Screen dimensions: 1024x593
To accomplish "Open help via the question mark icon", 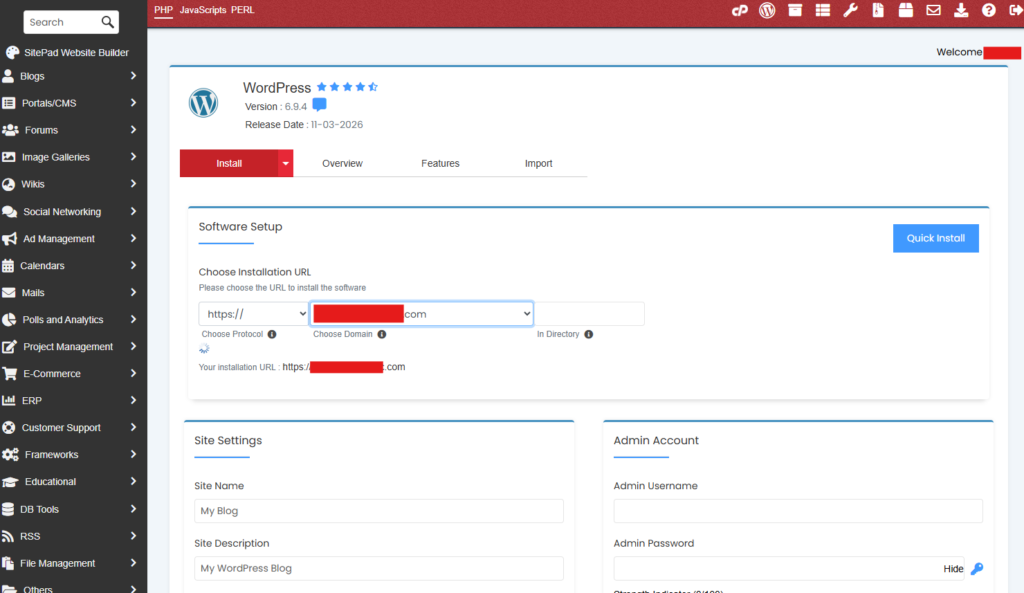I will click(988, 11).
